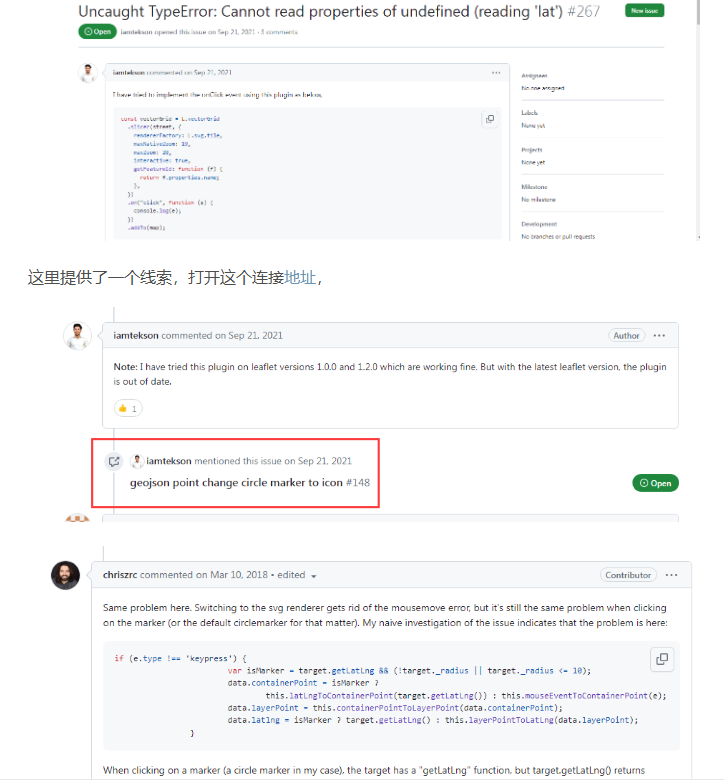Image resolution: width=724 pixels, height=780 pixels.
Task: Click the cross-reference icon beside mentioned issue
Action: pyautogui.click(x=114, y=462)
